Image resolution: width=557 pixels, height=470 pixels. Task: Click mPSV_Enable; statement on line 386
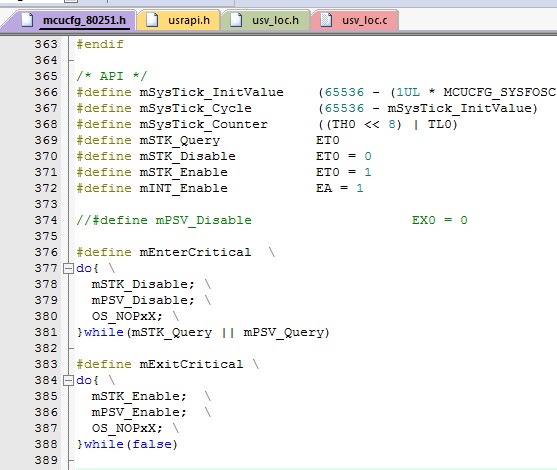point(139,412)
